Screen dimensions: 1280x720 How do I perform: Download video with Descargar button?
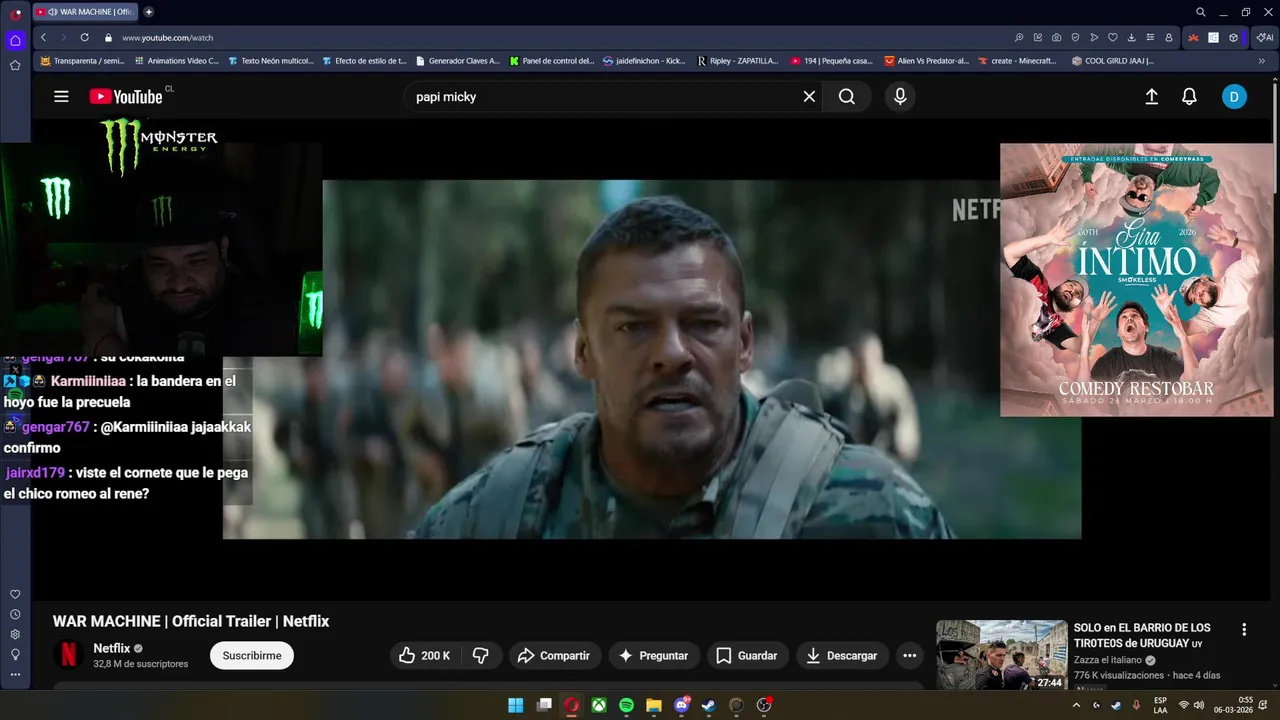coord(841,656)
